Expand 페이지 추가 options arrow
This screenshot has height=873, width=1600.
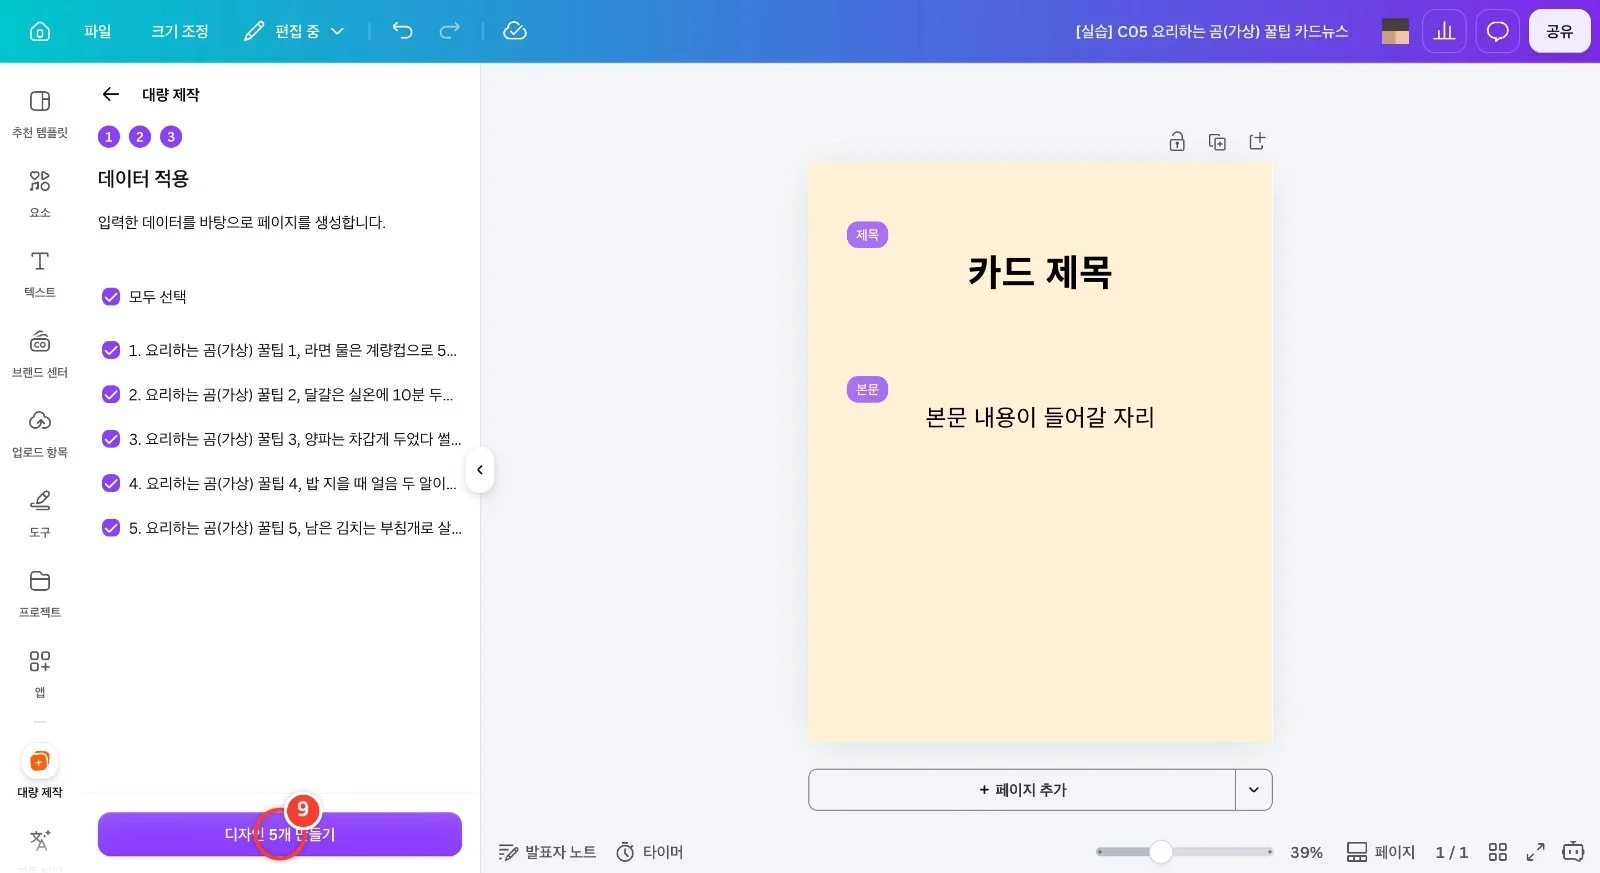pos(1253,790)
